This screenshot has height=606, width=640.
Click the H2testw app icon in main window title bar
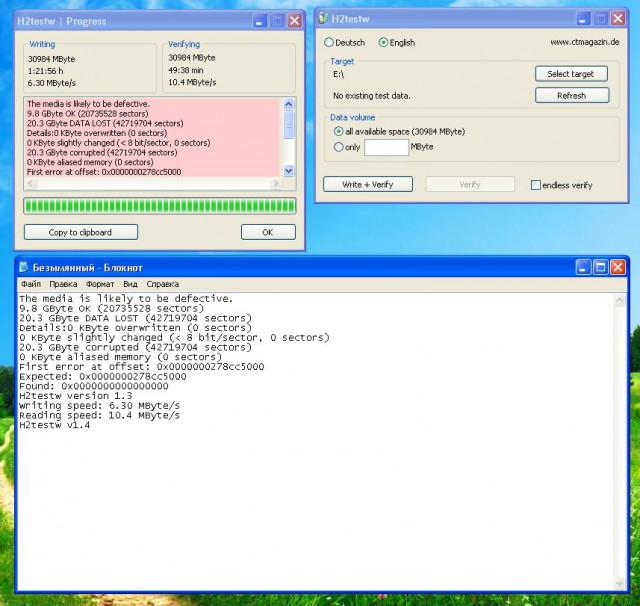coord(323,18)
